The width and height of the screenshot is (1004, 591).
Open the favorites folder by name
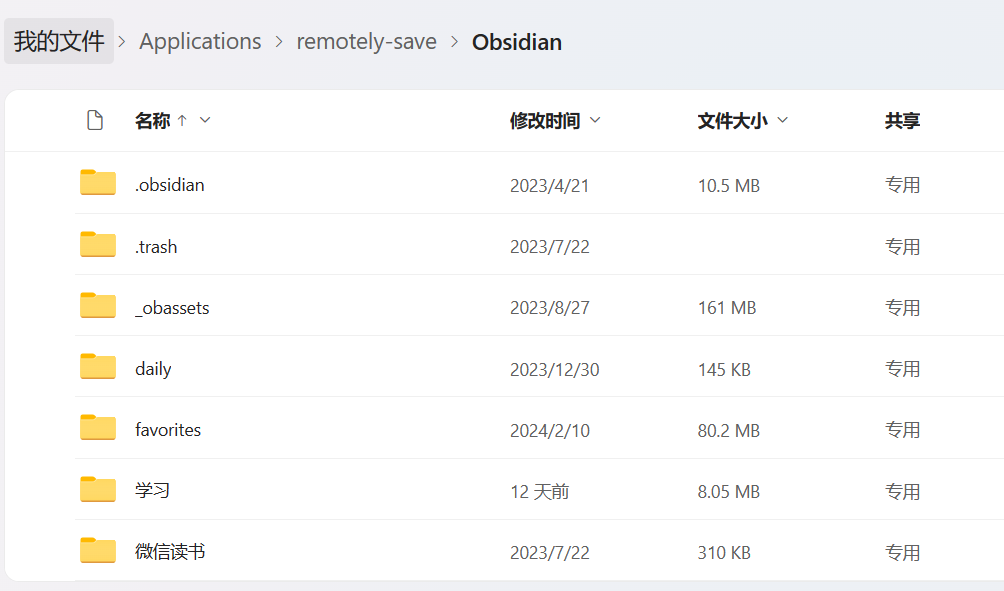click(168, 430)
